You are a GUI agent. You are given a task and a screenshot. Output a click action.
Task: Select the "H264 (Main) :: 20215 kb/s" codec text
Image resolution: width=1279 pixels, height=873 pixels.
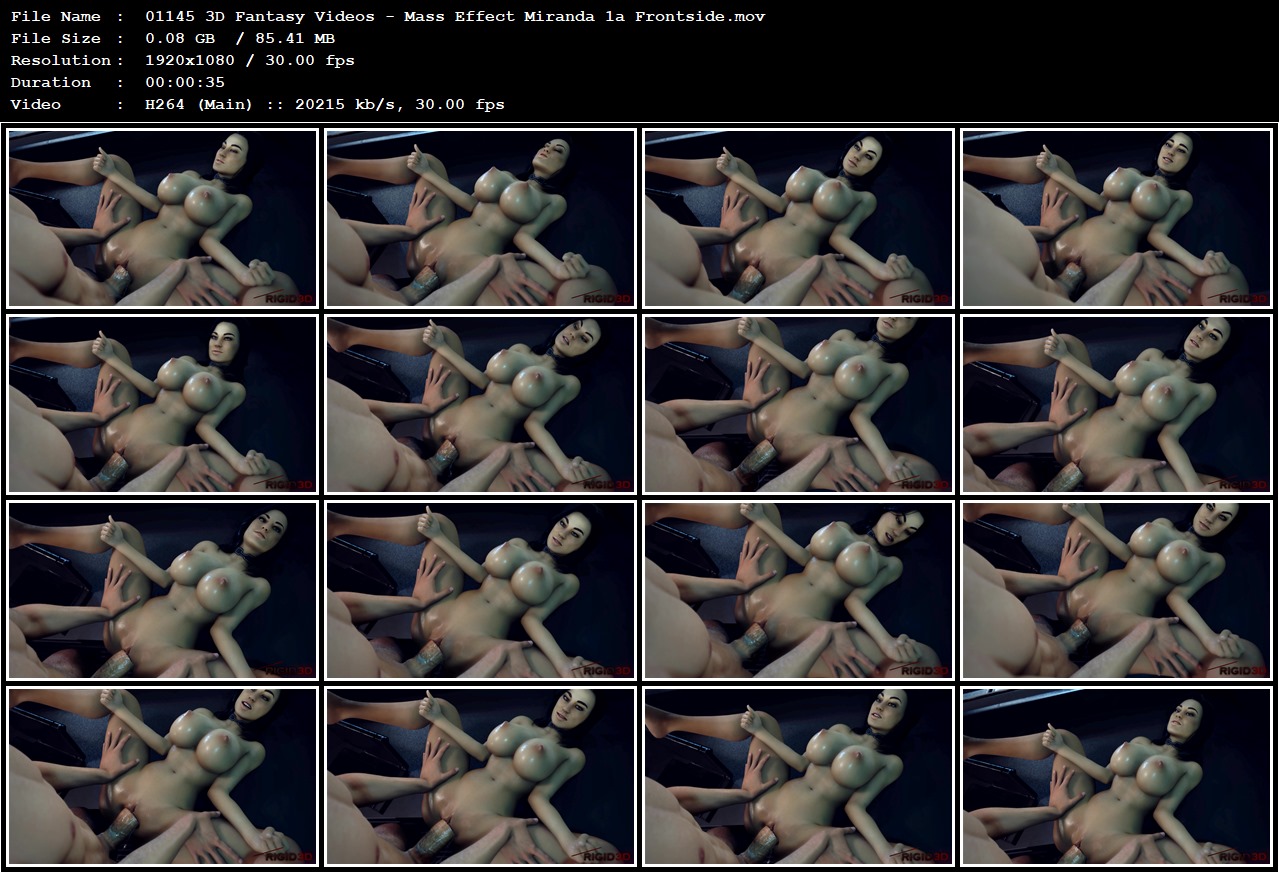tap(267, 104)
